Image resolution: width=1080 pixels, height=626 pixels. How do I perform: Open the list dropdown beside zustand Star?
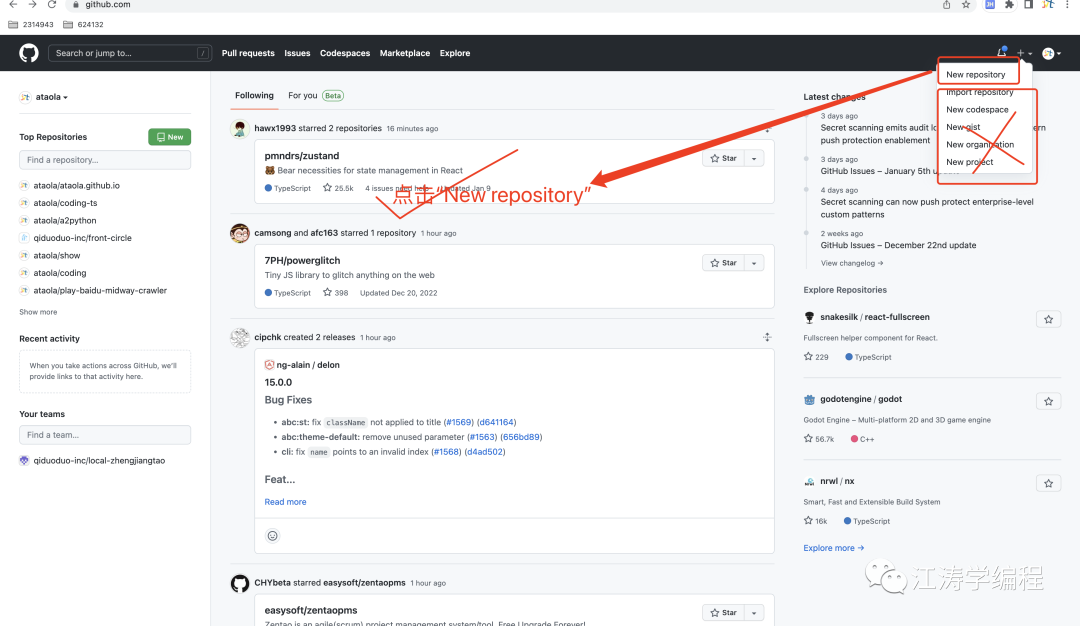754,158
